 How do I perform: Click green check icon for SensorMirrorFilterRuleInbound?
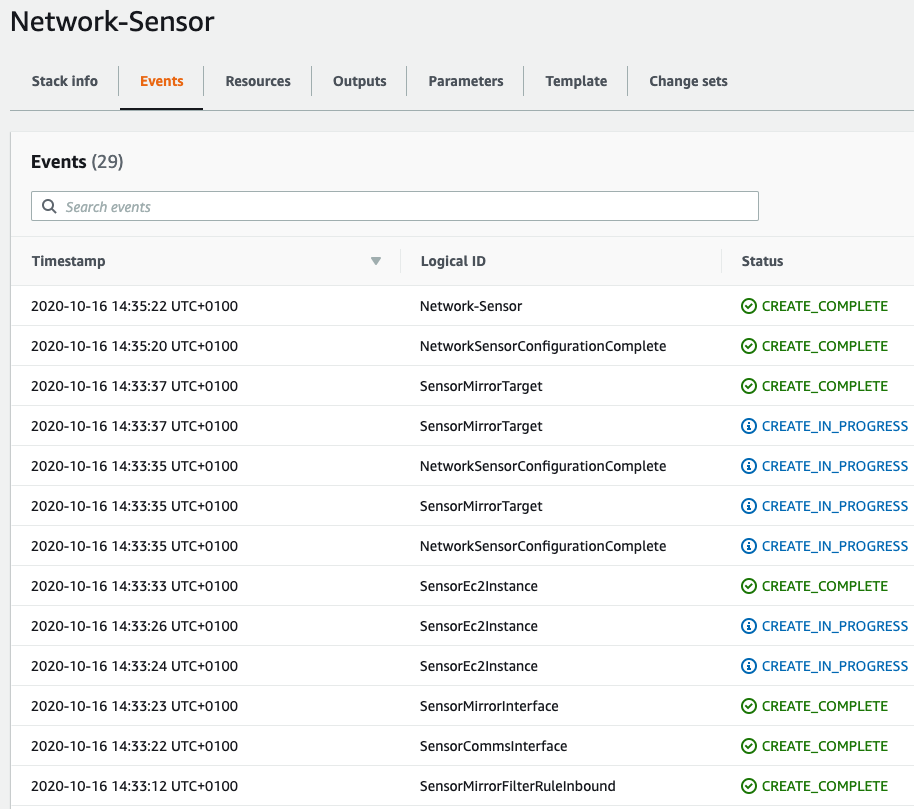pyautogui.click(x=749, y=786)
